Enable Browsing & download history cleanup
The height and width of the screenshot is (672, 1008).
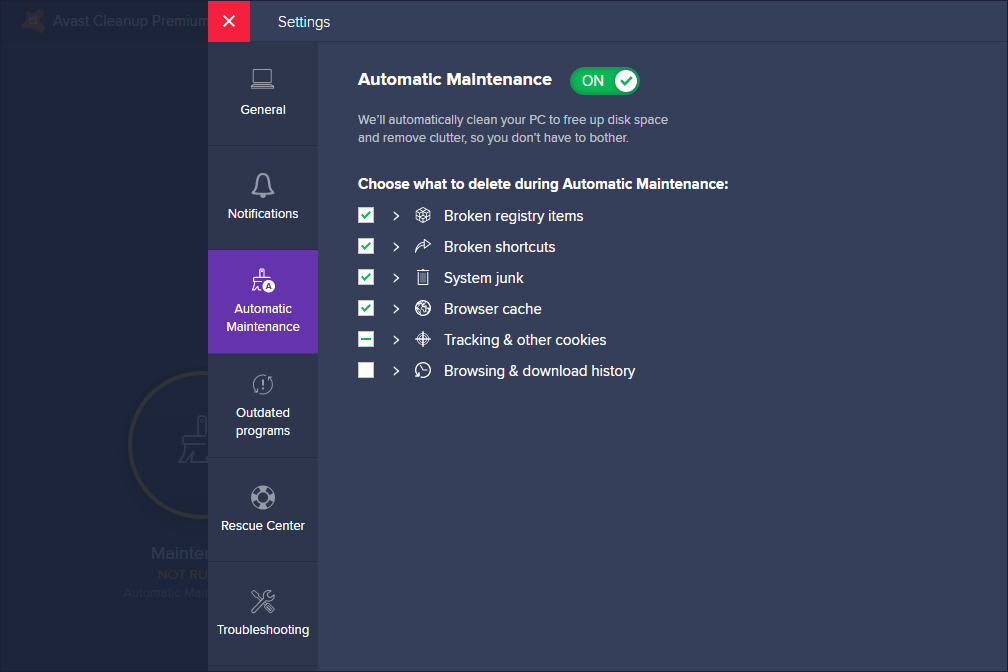click(x=366, y=370)
